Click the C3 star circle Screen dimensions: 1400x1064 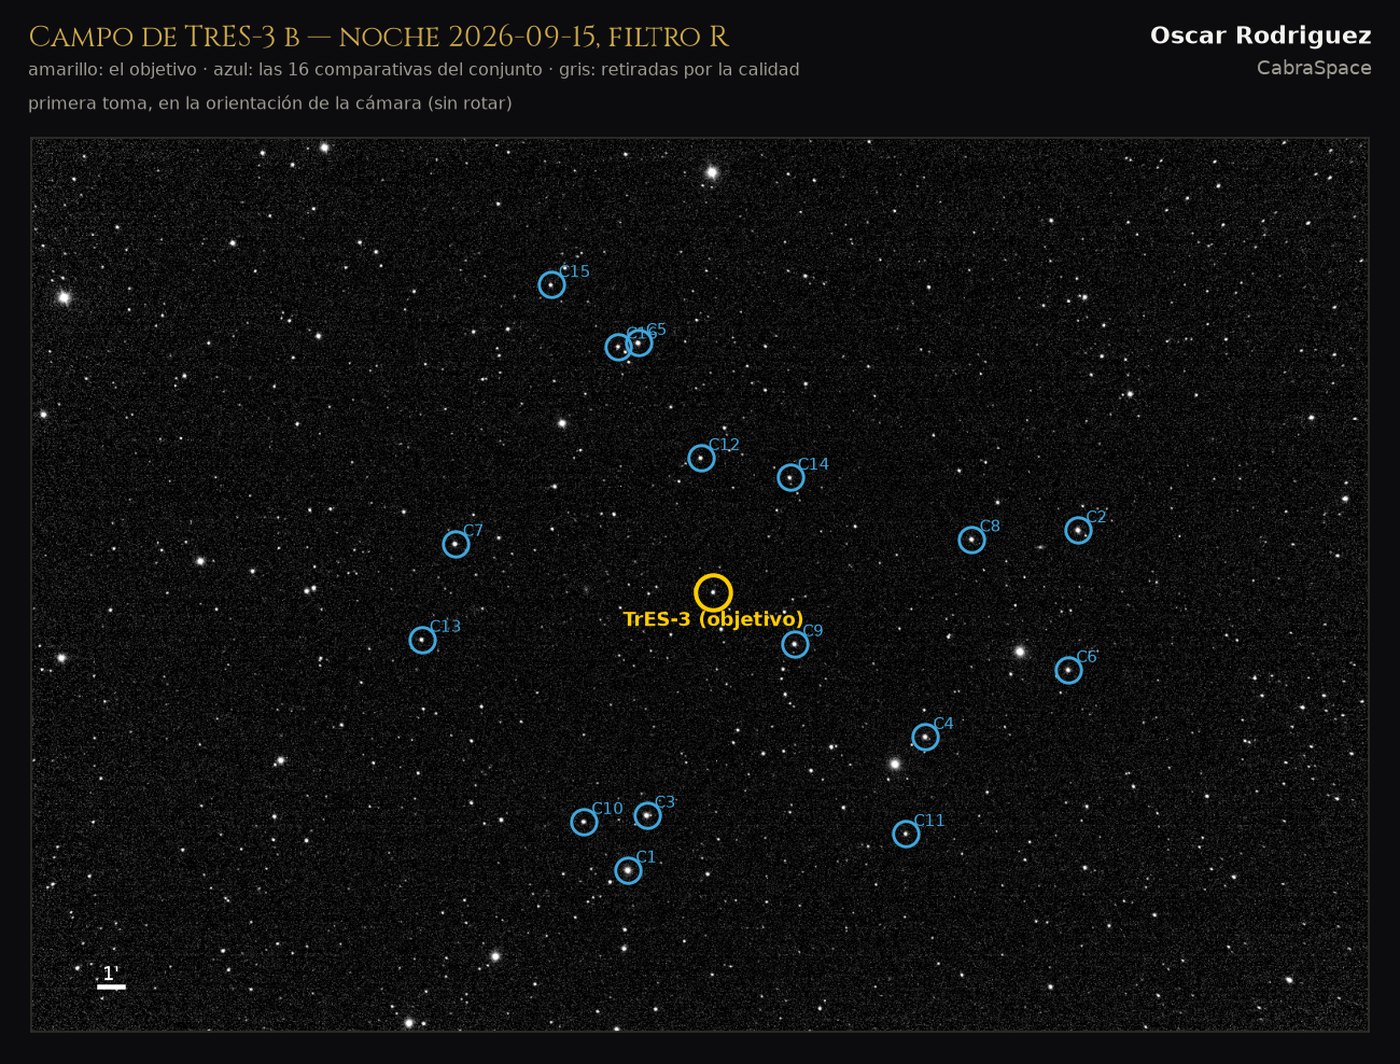[x=648, y=816]
